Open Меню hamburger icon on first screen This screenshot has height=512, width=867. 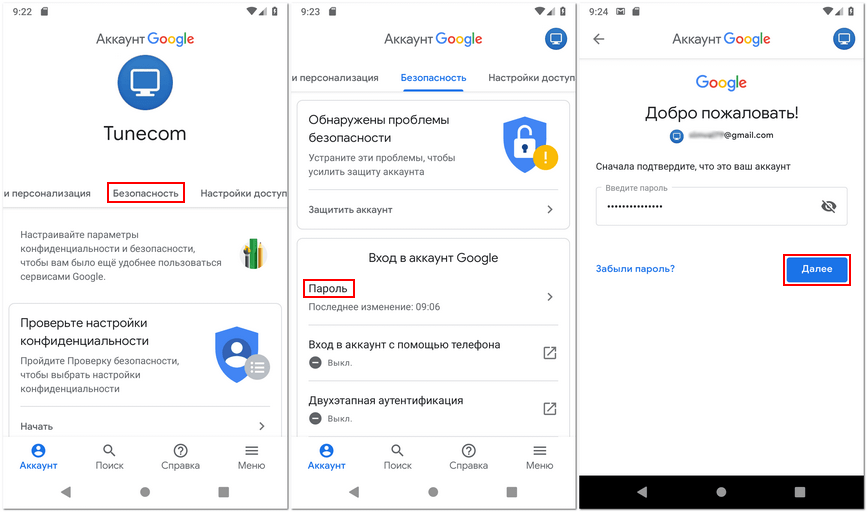pyautogui.click(x=252, y=451)
